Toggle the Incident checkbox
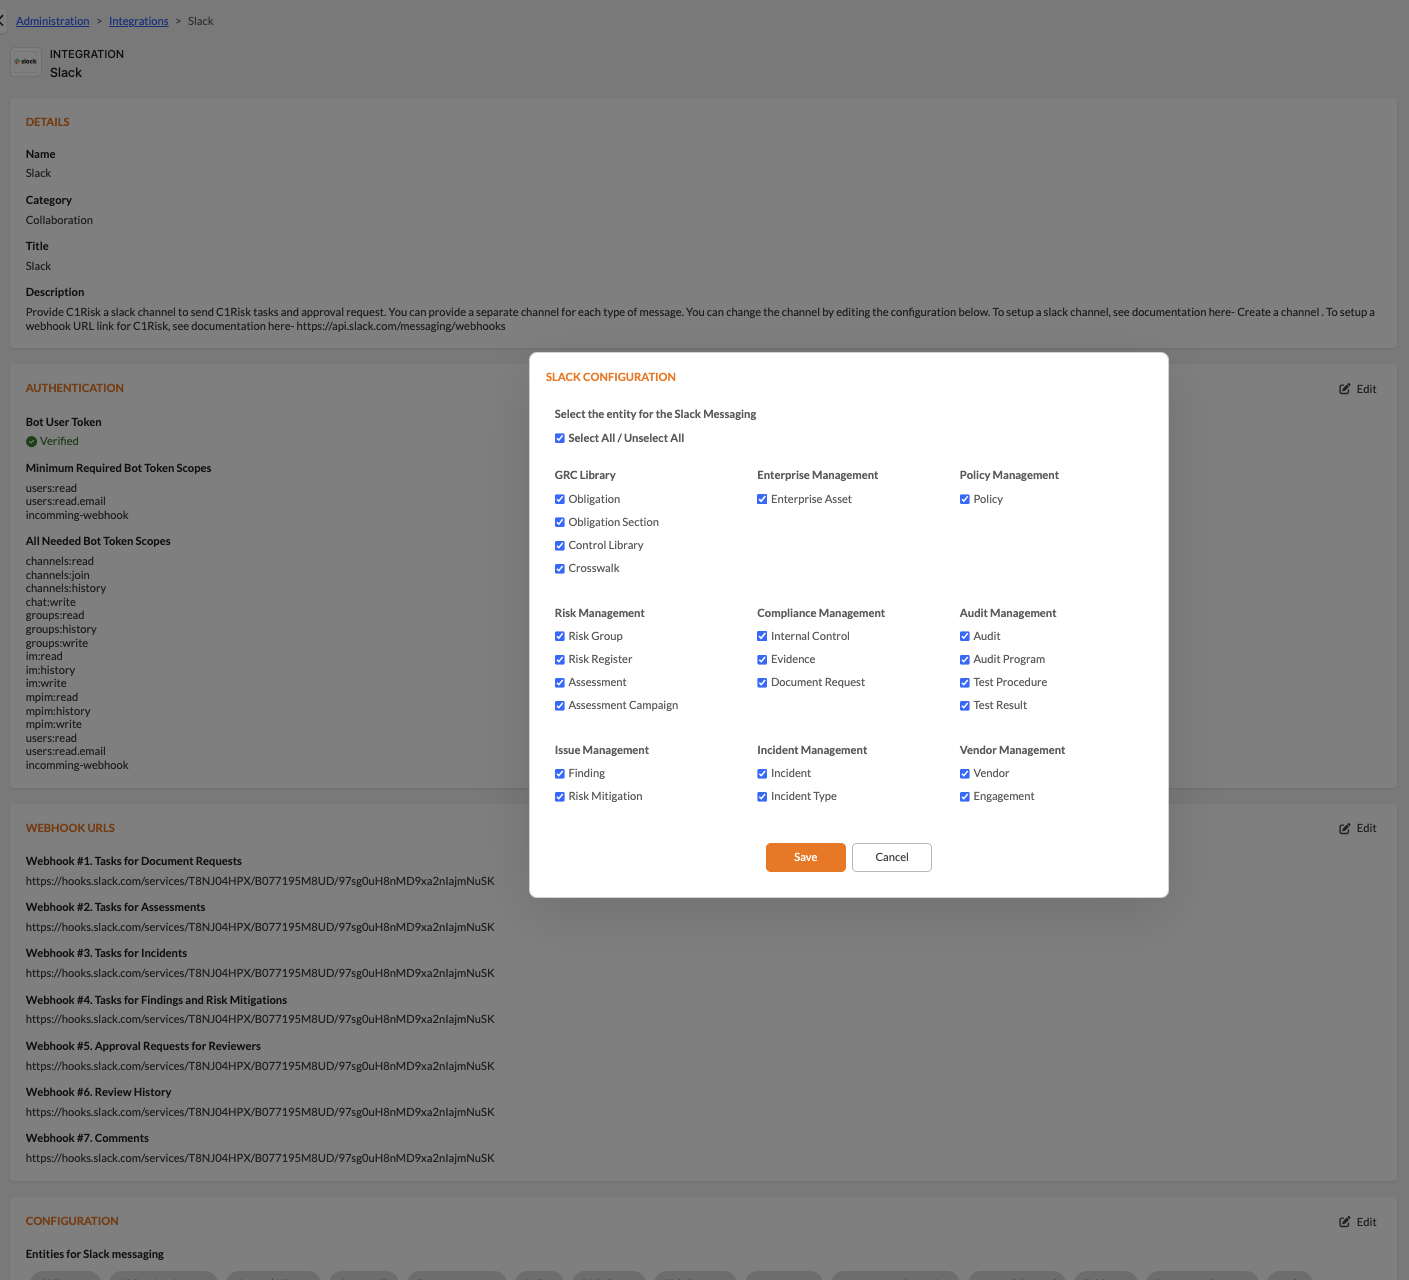The image size is (1409, 1280). [x=762, y=773]
